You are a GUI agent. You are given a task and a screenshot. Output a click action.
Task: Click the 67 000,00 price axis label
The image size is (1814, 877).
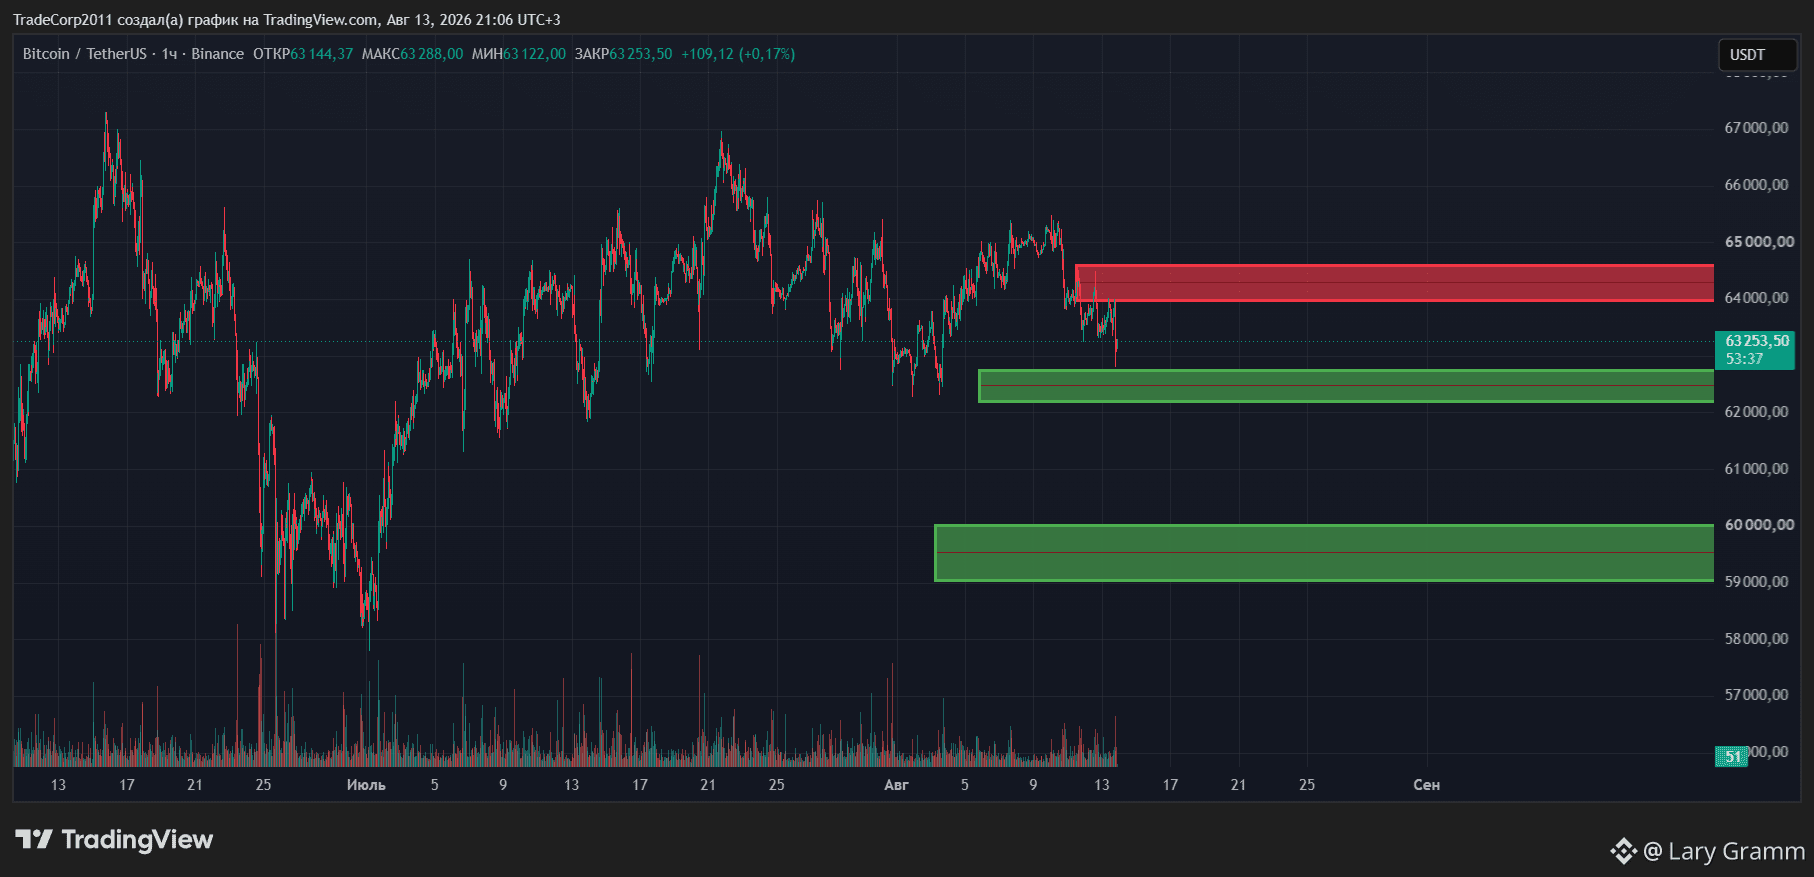[1757, 128]
